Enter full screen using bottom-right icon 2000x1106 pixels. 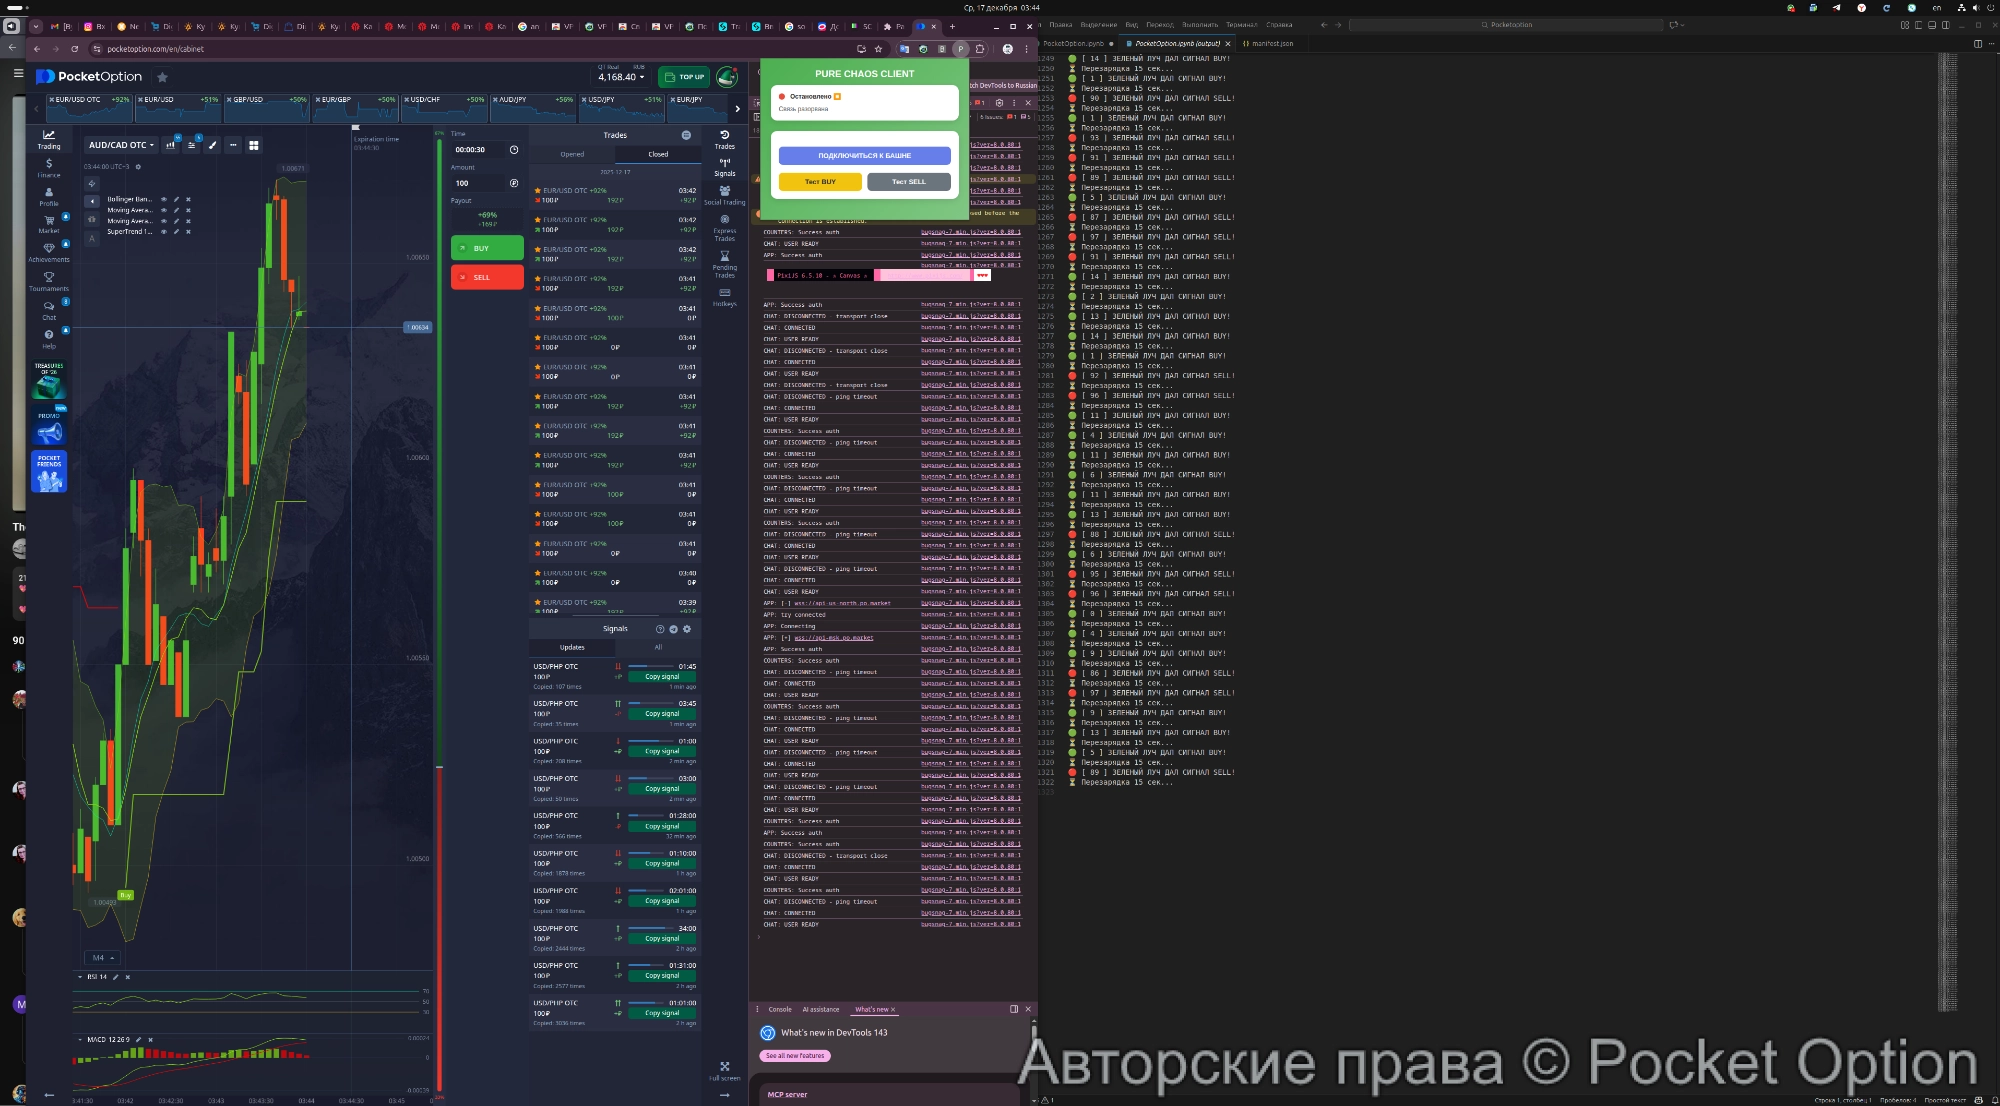(724, 1065)
